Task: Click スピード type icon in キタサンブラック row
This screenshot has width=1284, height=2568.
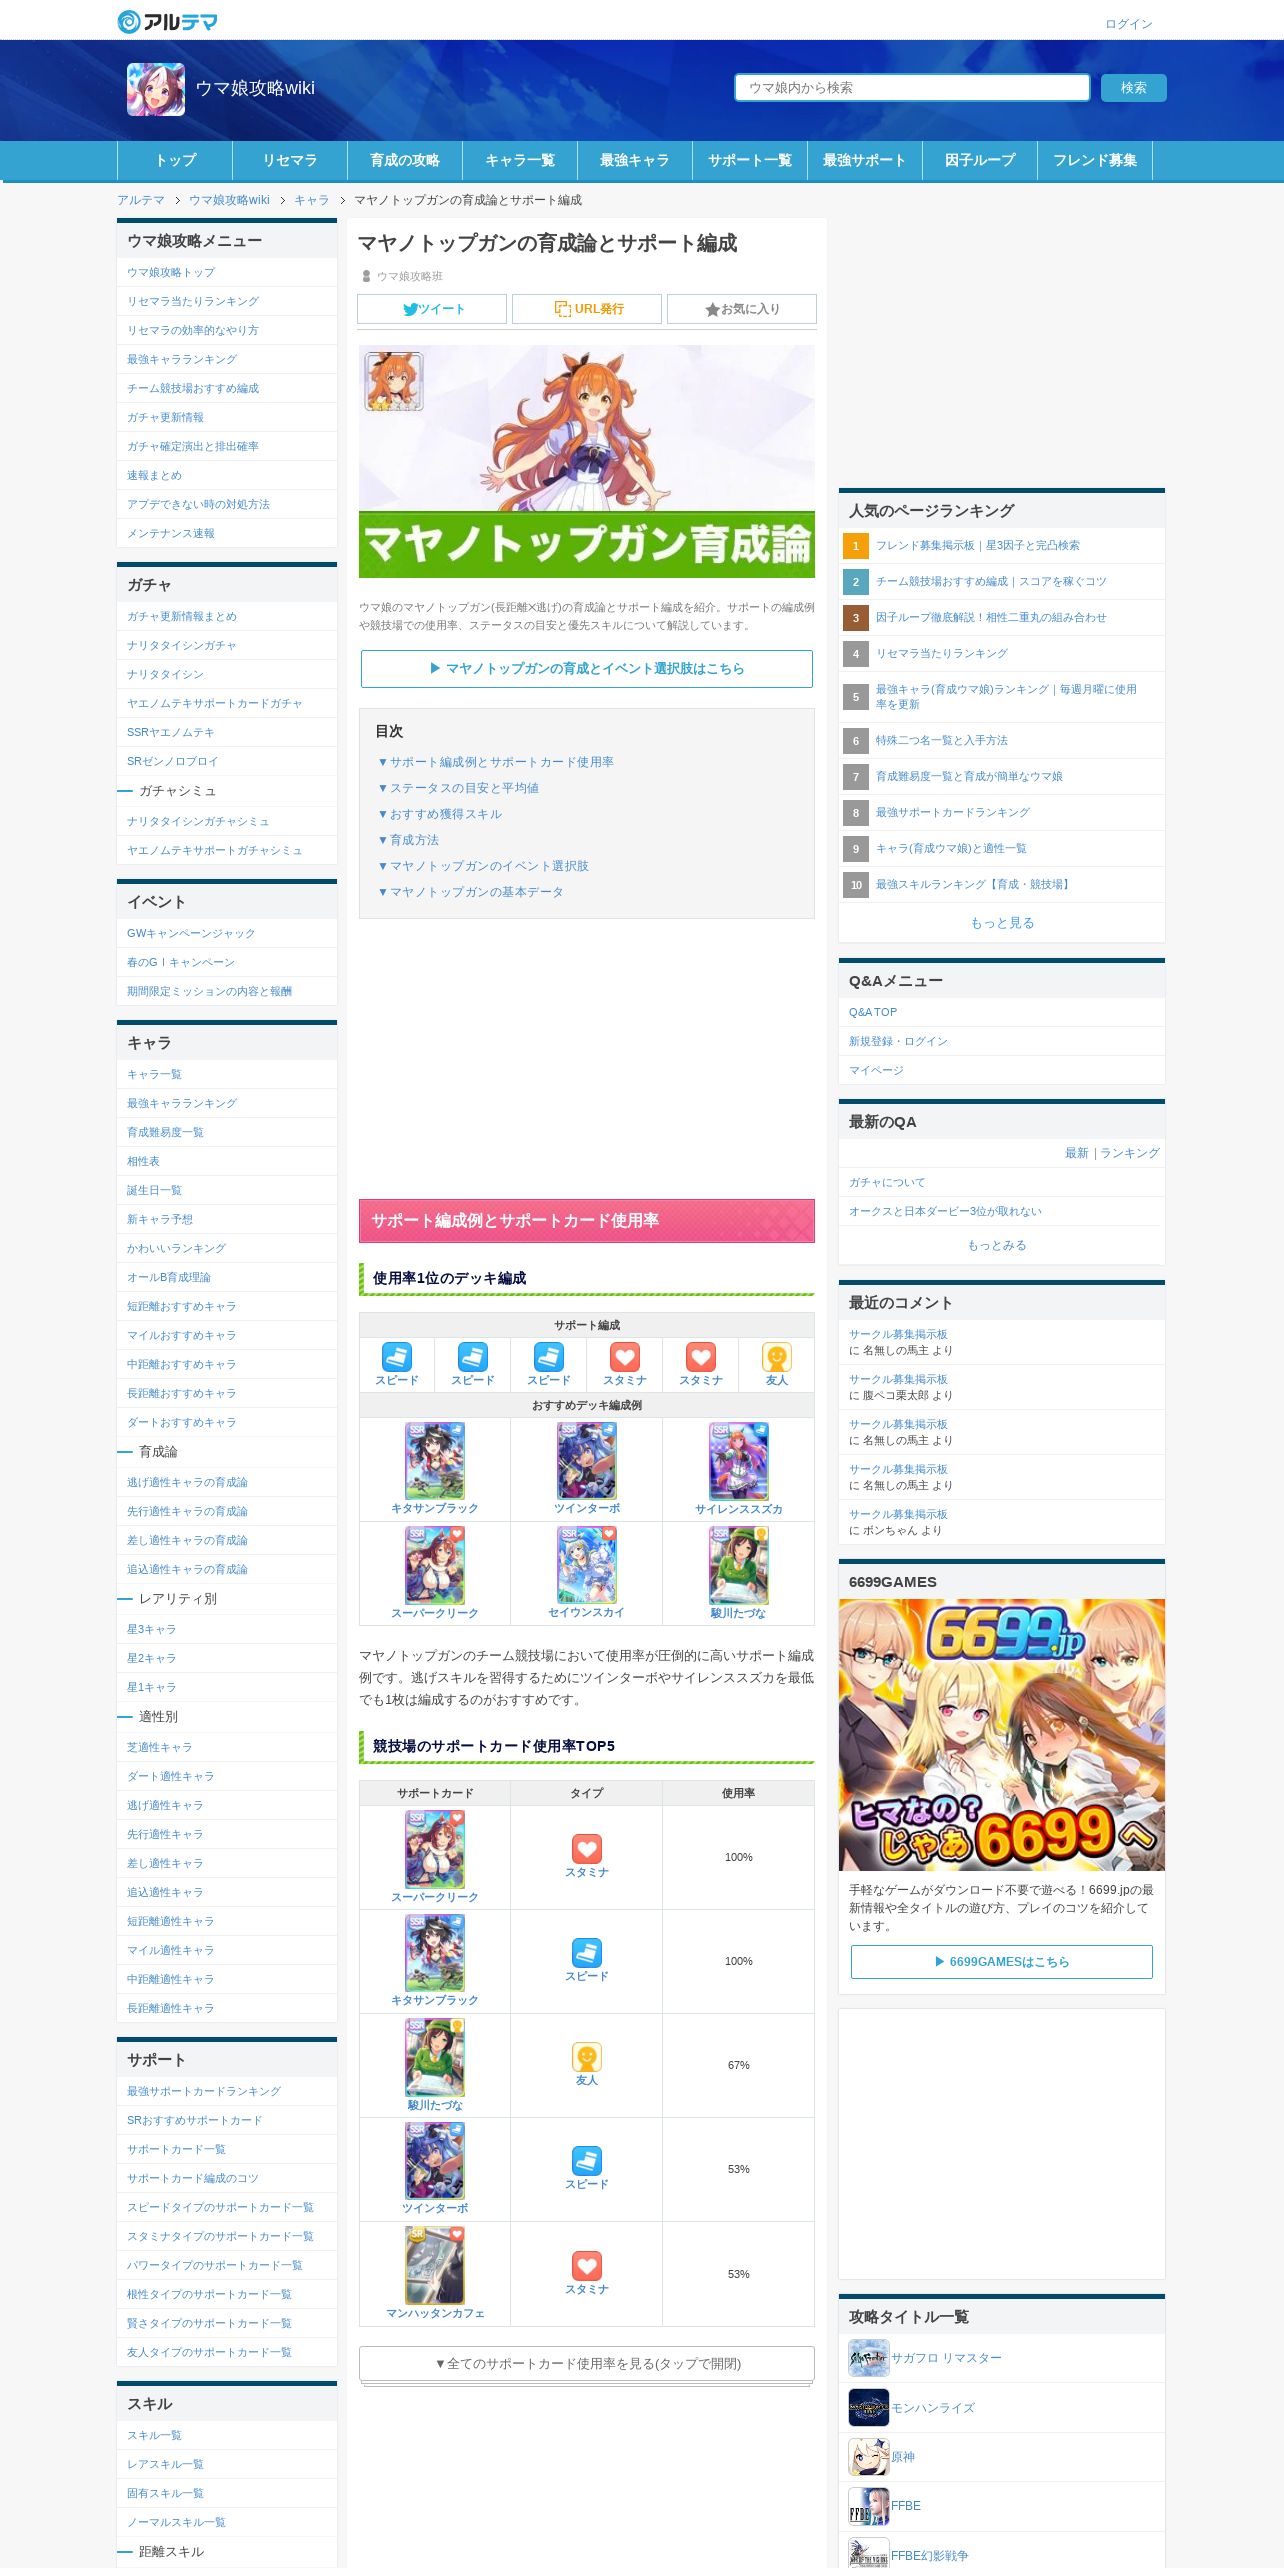Action: coord(587,1953)
